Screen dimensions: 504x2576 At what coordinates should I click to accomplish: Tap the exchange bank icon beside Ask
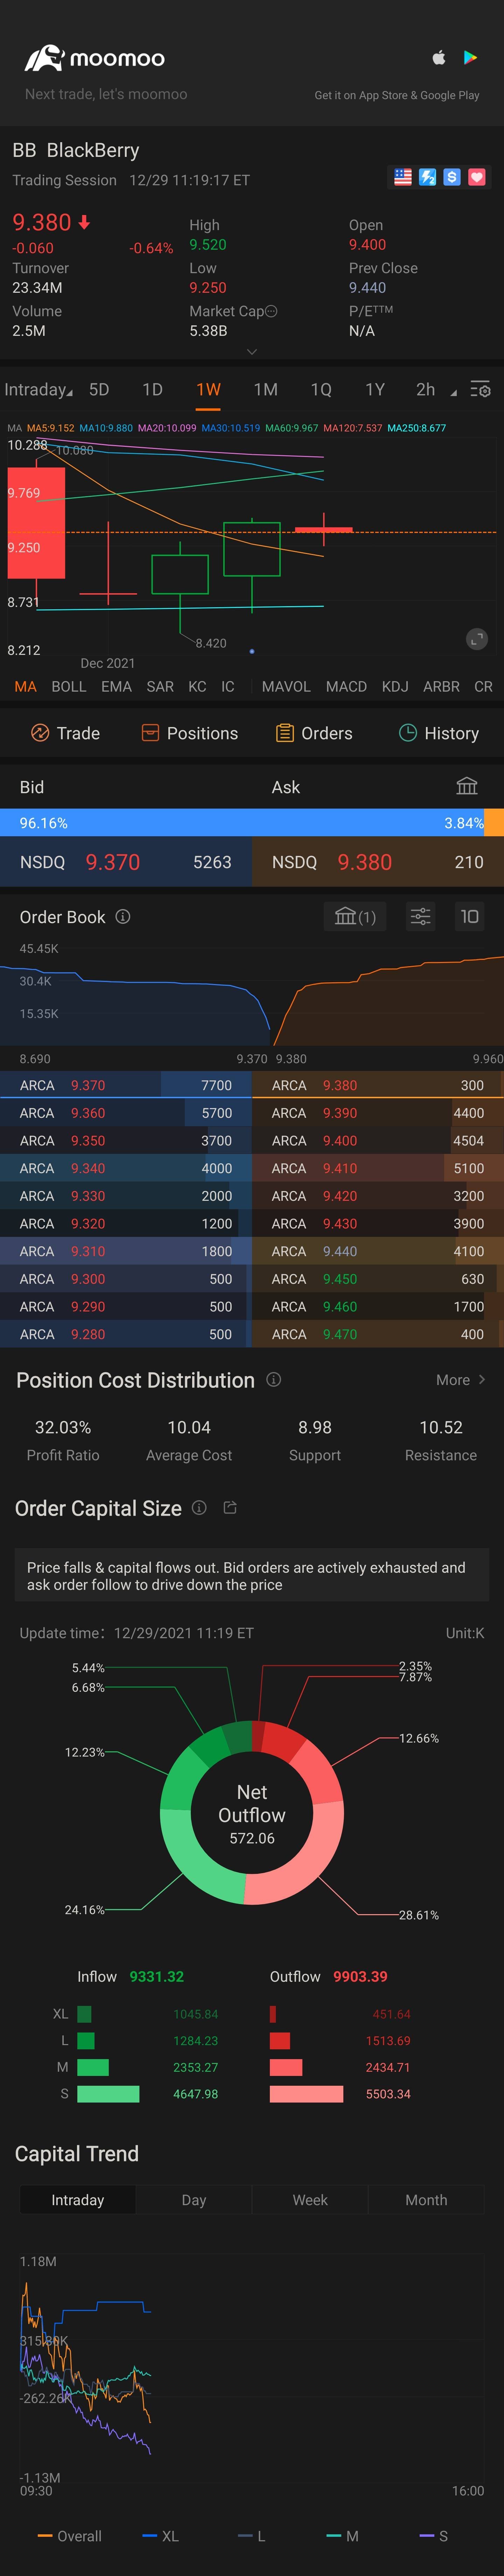pyautogui.click(x=467, y=786)
